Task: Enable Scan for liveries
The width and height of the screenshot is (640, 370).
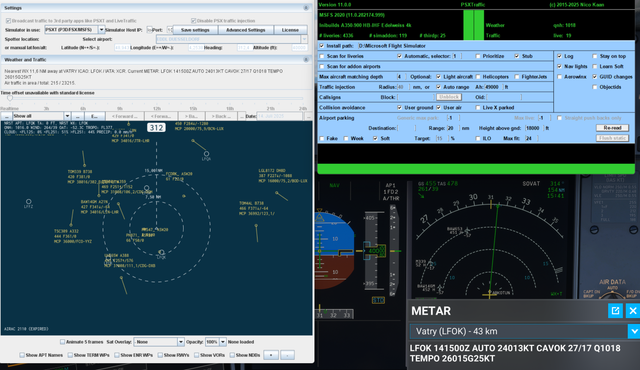Action: pos(322,56)
